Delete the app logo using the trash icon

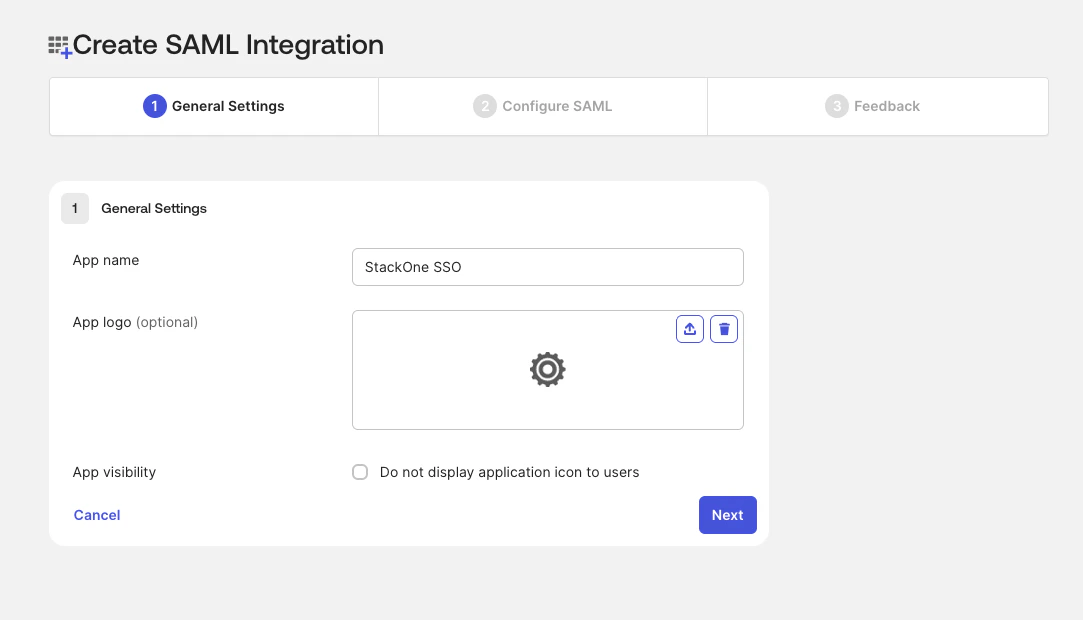point(723,328)
